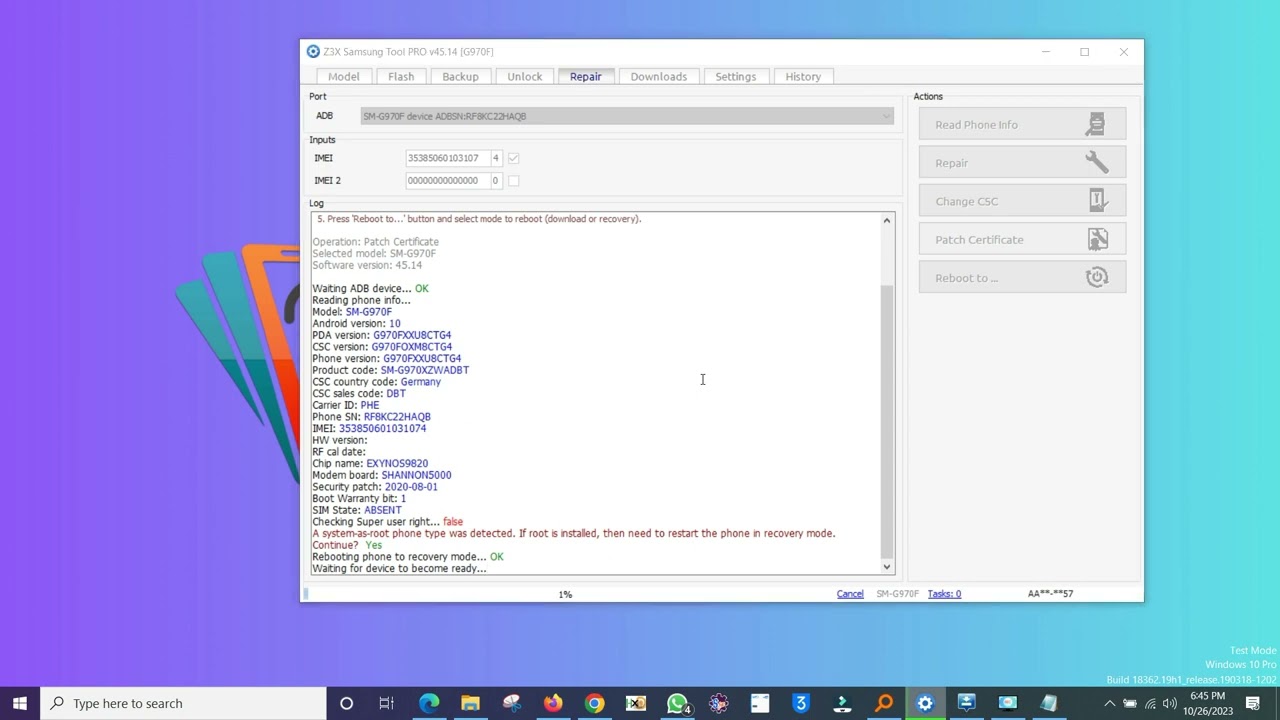Click the progress bar showing 1%
The width and height of the screenshot is (1280, 720).
click(x=565, y=594)
